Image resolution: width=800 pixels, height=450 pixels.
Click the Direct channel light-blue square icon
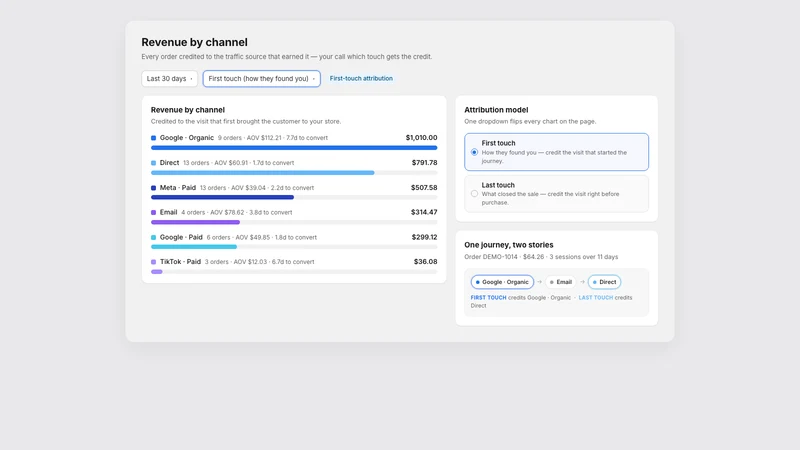tap(154, 163)
